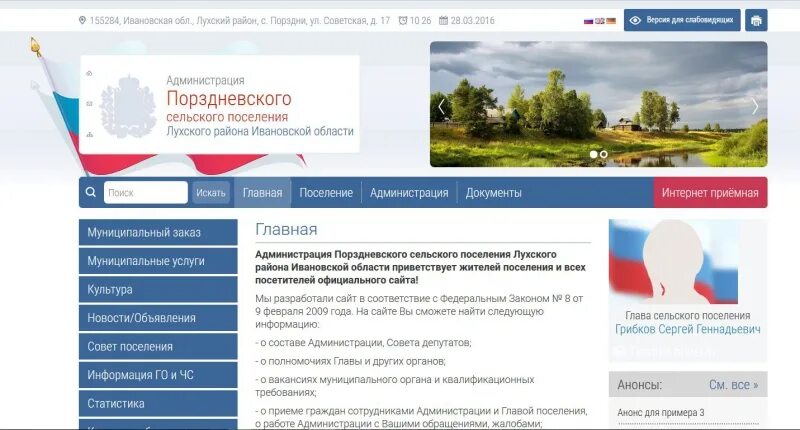Open Муниципальный заказ in the sidebar
This screenshot has height=430, width=800.
pos(158,232)
